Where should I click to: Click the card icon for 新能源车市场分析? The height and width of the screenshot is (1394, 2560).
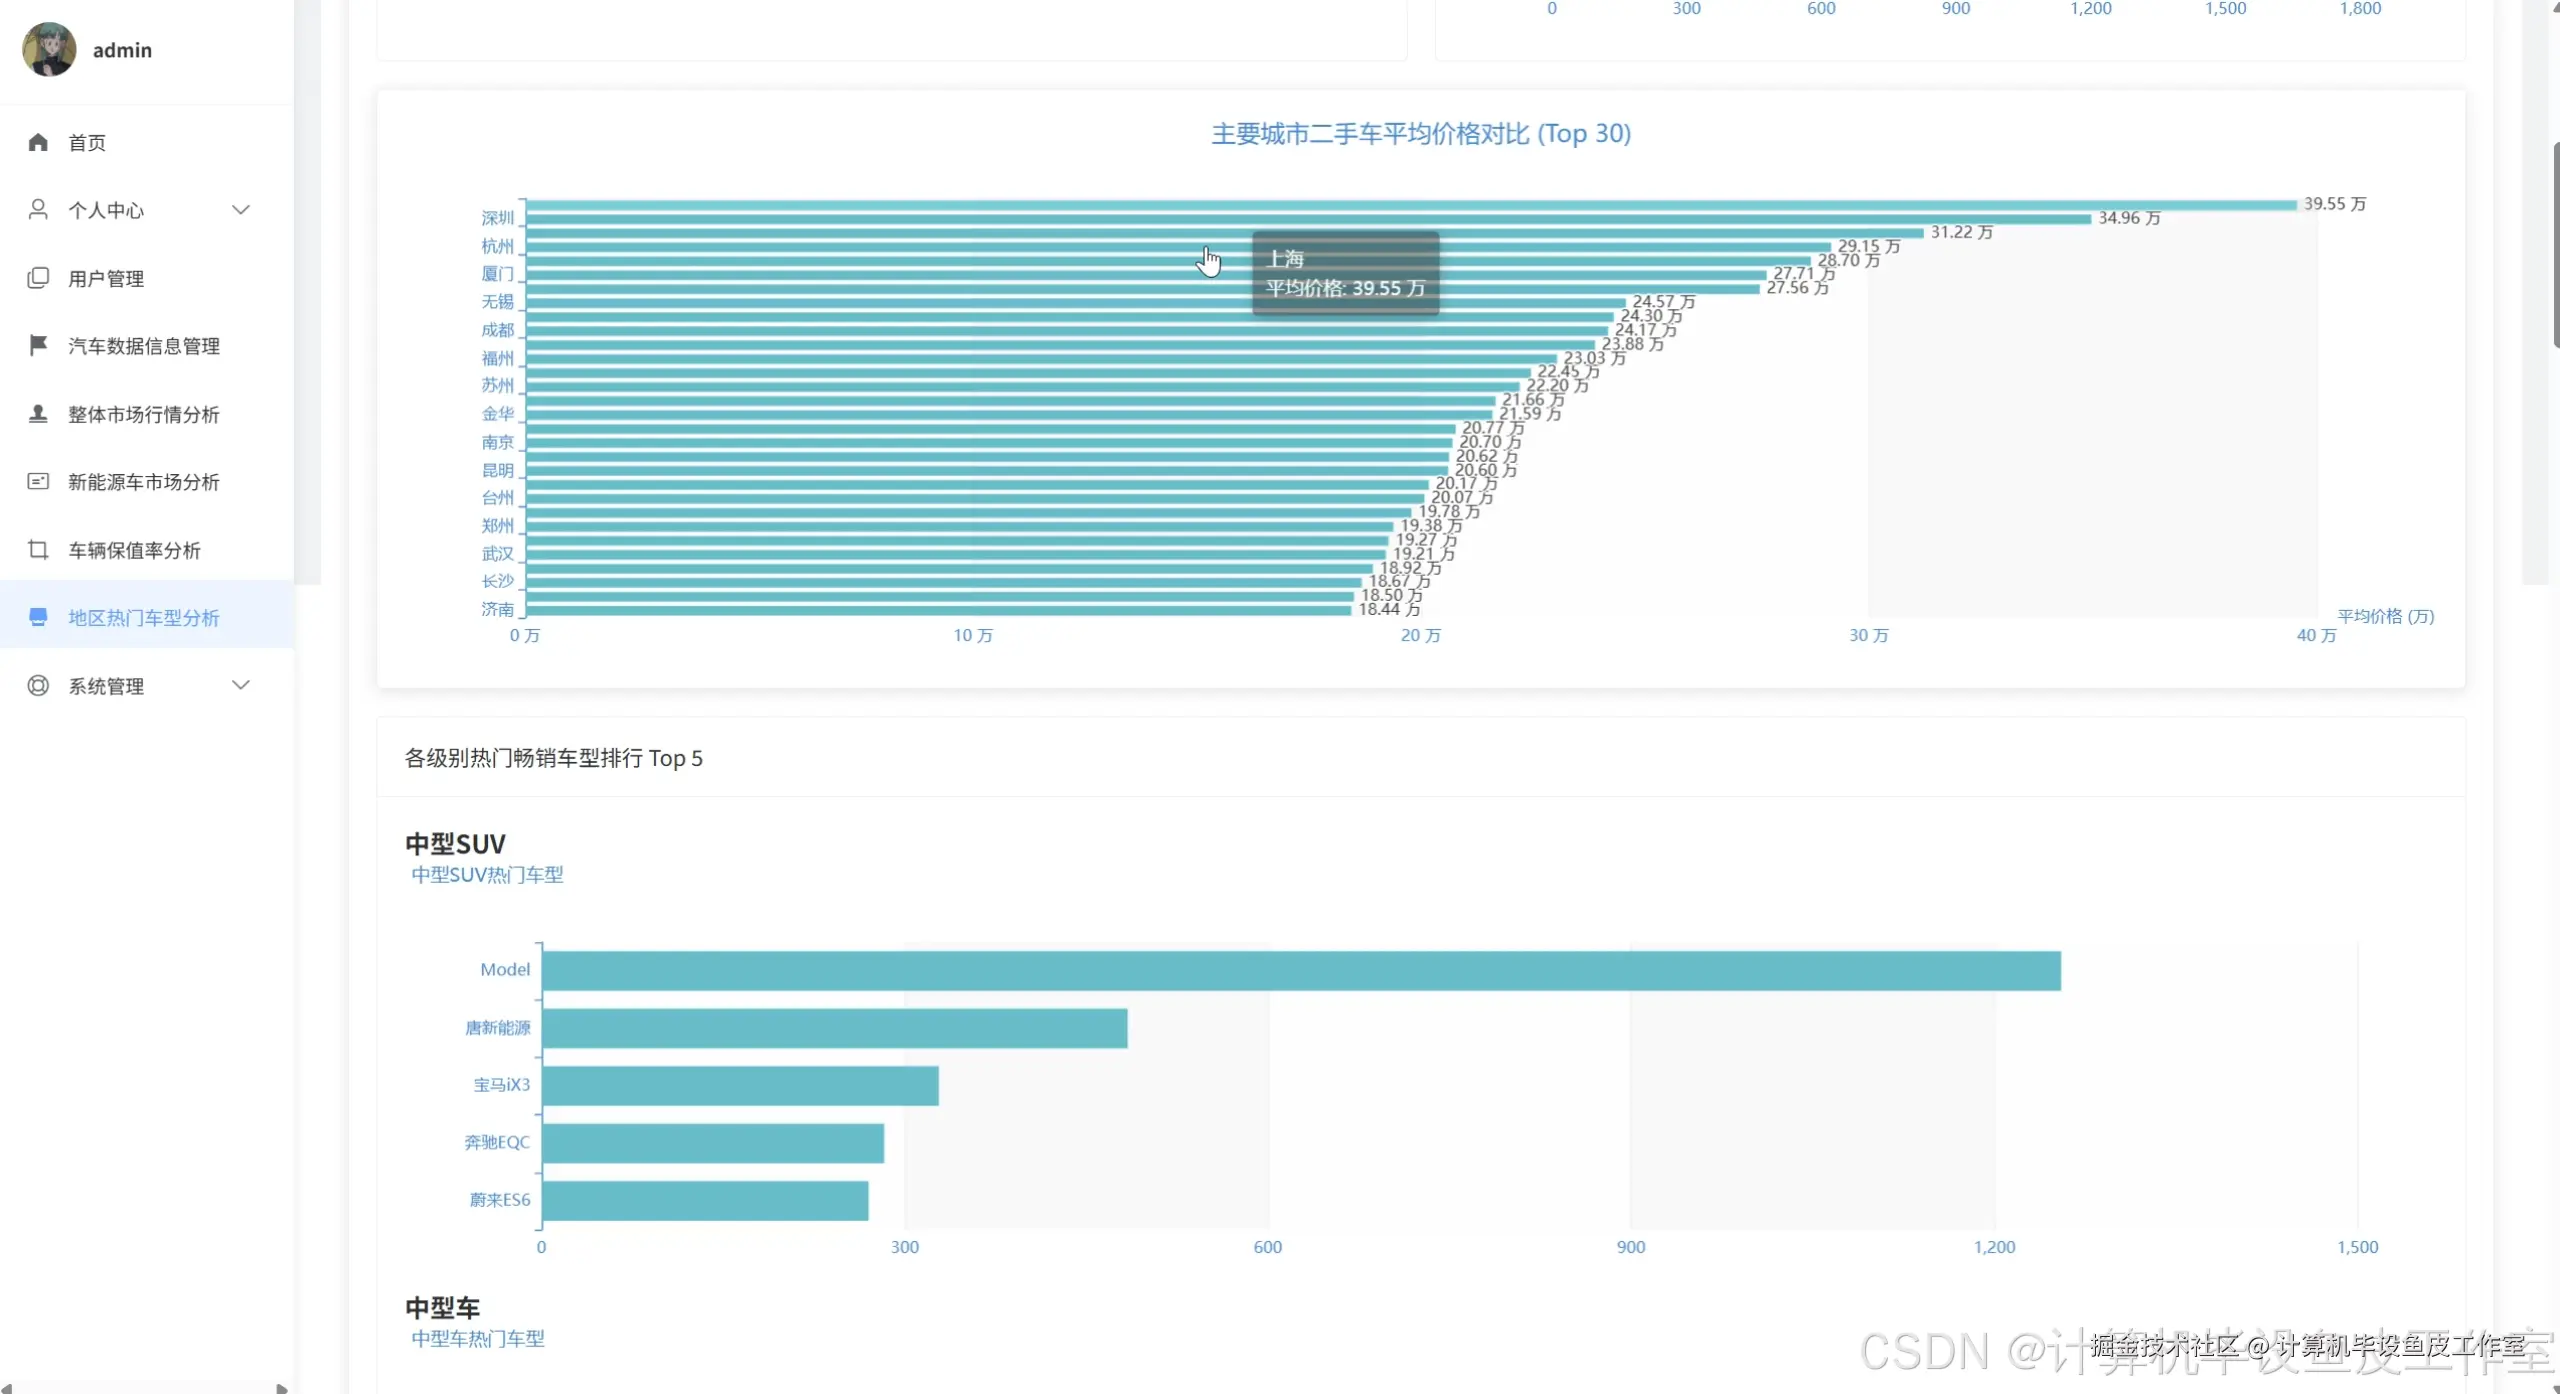[38, 481]
